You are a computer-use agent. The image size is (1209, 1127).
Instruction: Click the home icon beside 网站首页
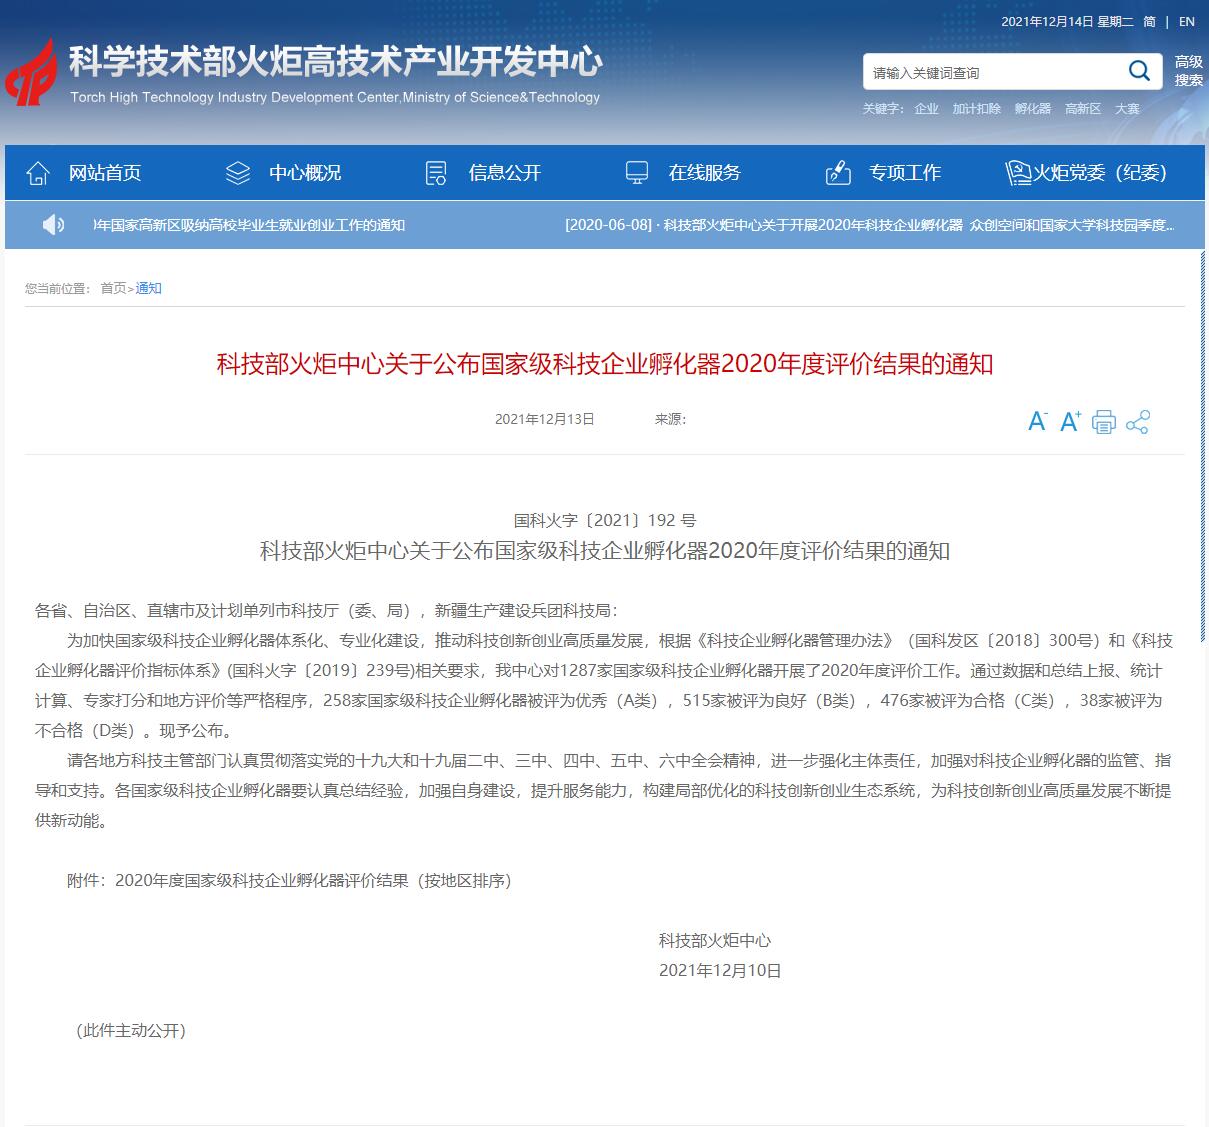click(38, 173)
